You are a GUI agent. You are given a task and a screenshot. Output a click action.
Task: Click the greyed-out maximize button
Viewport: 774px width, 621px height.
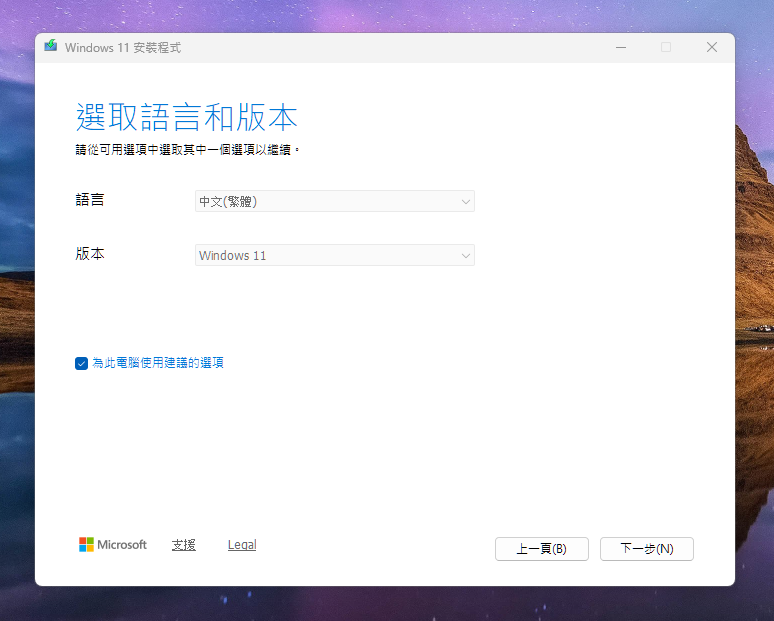click(x=666, y=47)
